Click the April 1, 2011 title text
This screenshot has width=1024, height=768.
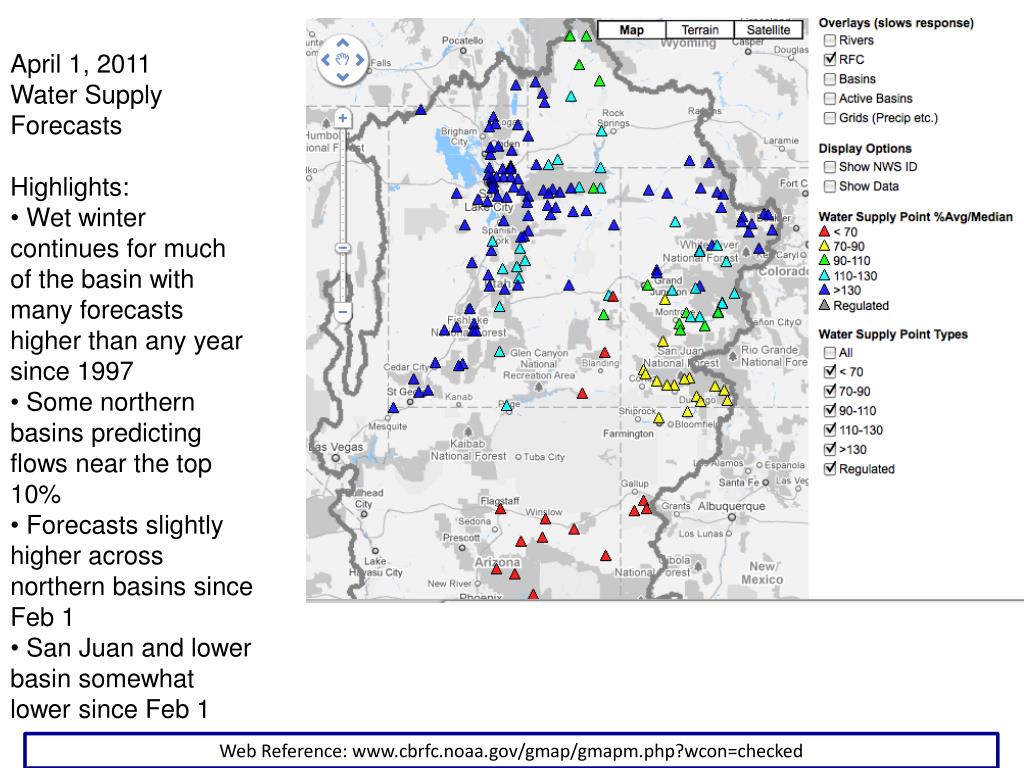tap(80, 64)
